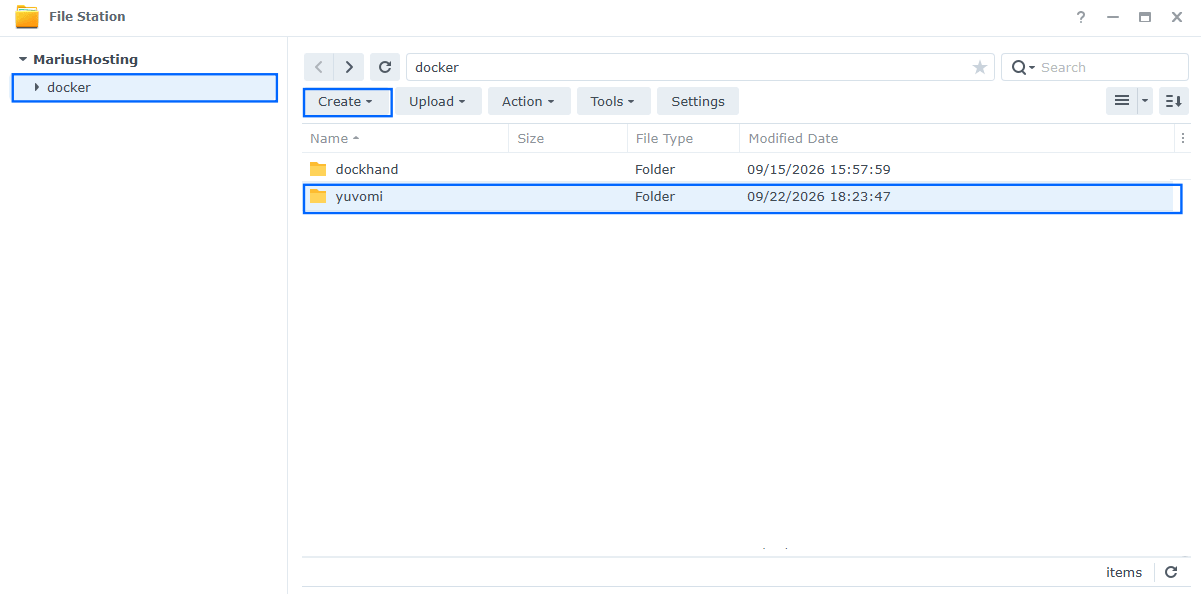
Task: Go forward with the right arrow button
Action: click(x=349, y=67)
